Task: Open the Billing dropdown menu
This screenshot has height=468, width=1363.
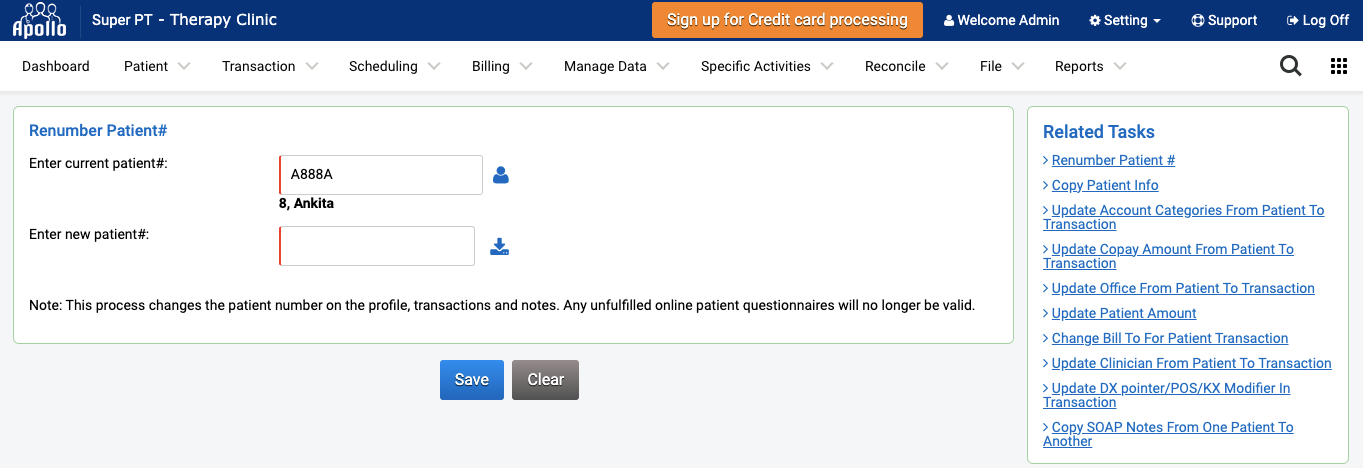Action: [502, 66]
